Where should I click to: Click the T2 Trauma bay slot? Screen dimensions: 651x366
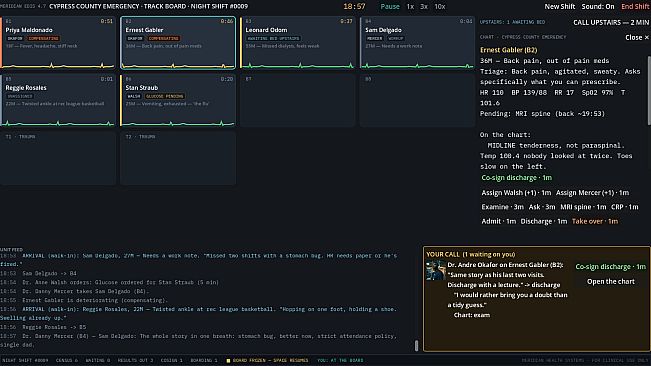(x=178, y=159)
